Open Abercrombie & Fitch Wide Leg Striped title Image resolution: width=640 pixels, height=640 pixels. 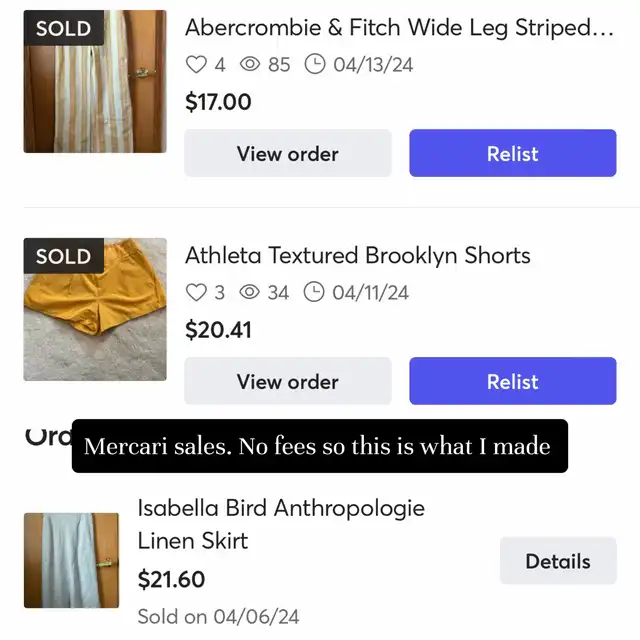[399, 28]
